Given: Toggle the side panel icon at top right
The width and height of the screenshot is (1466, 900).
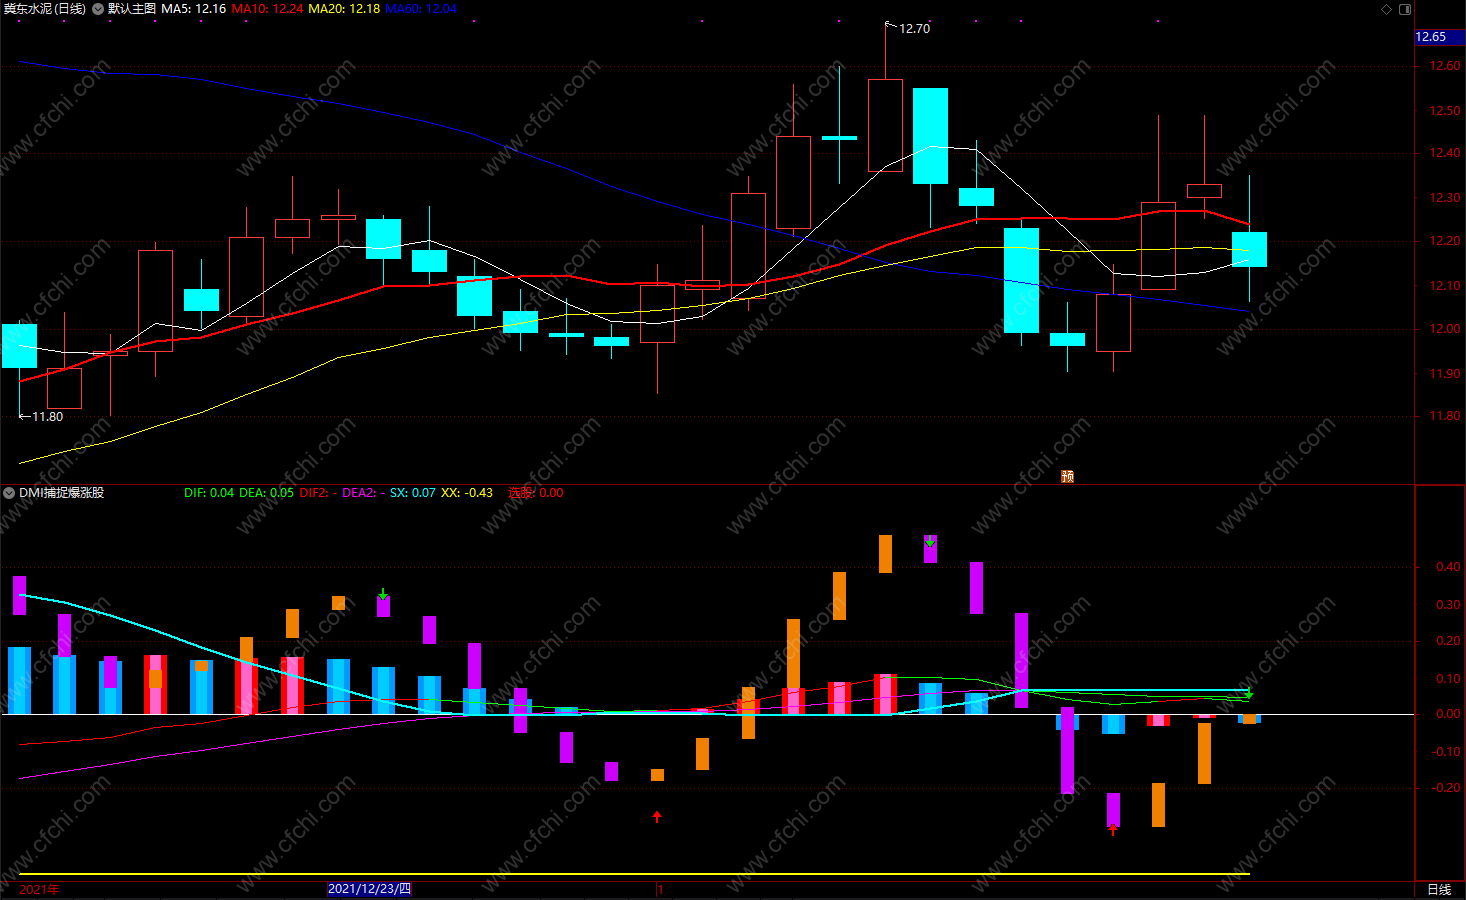Looking at the screenshot, I should [x=1405, y=9].
